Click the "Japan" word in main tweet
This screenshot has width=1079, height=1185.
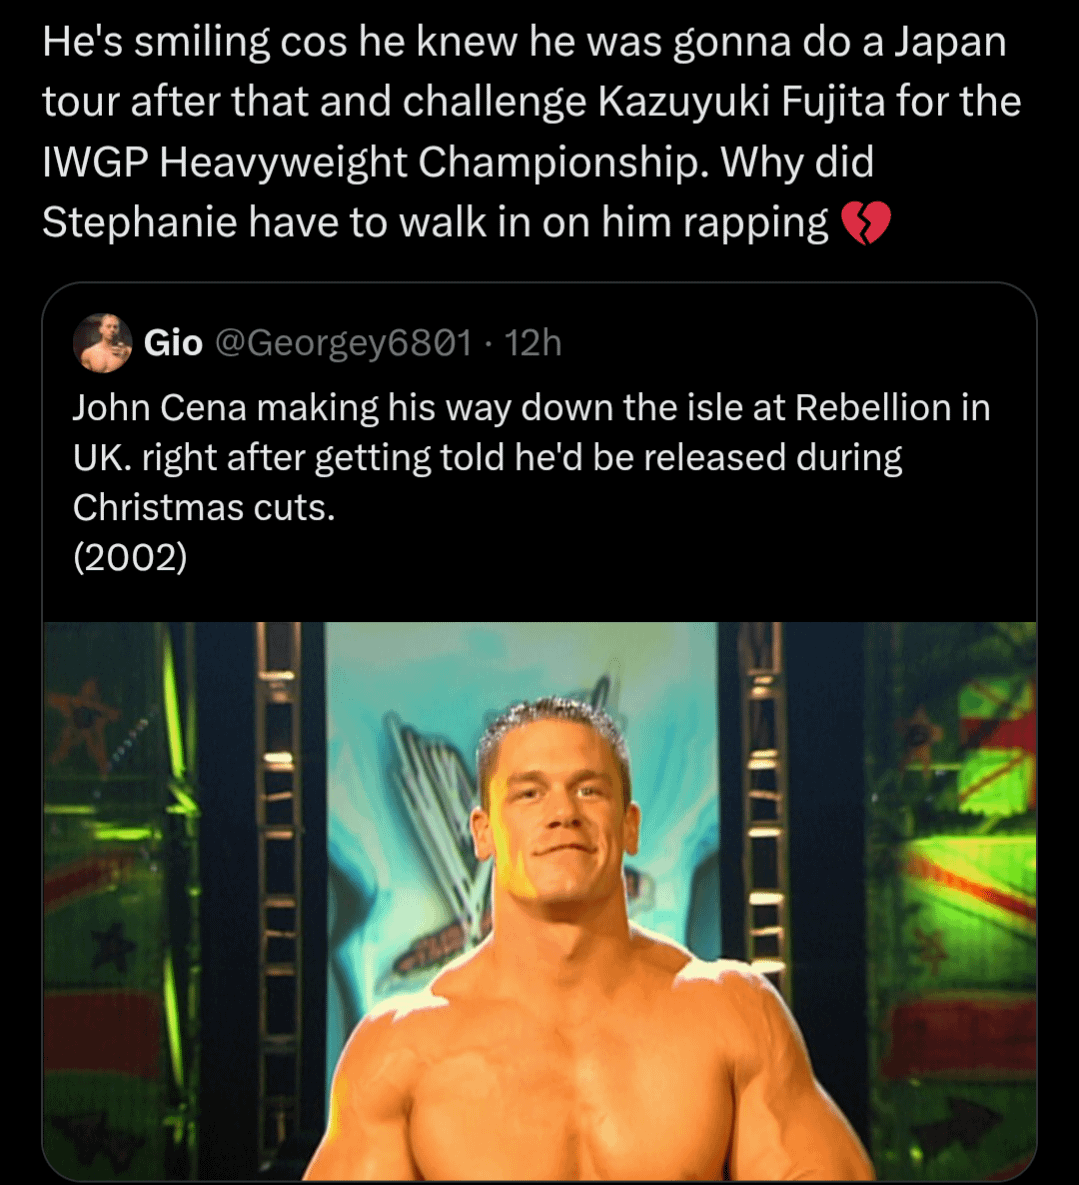pyautogui.click(x=951, y=42)
